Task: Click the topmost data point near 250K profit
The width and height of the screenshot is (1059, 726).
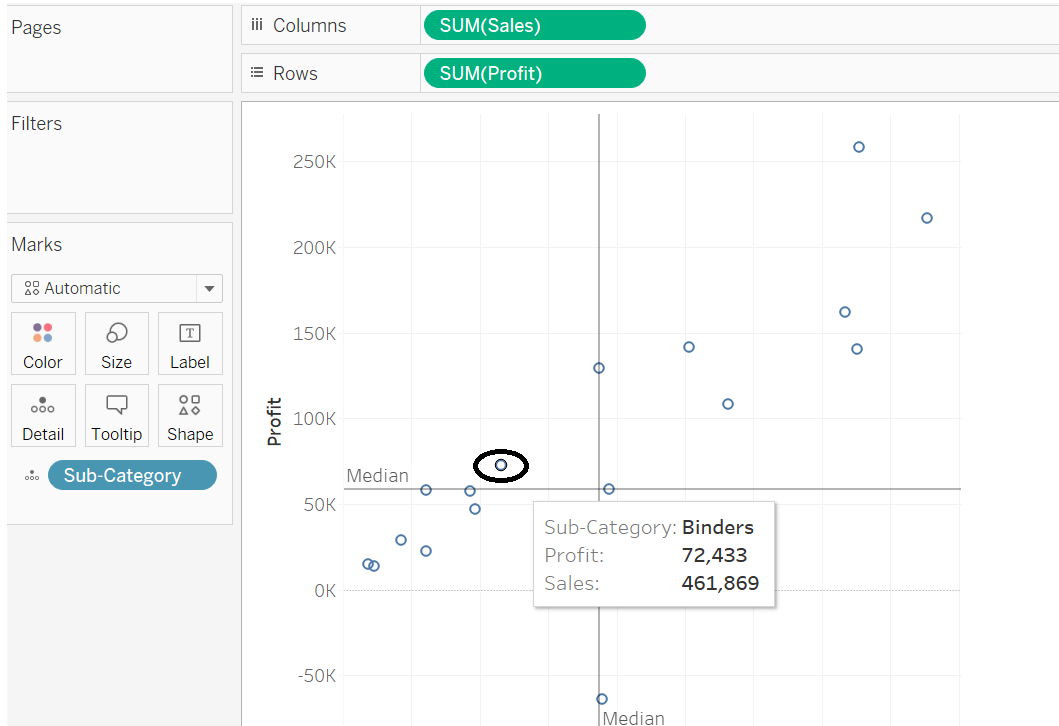Action: tap(858, 146)
